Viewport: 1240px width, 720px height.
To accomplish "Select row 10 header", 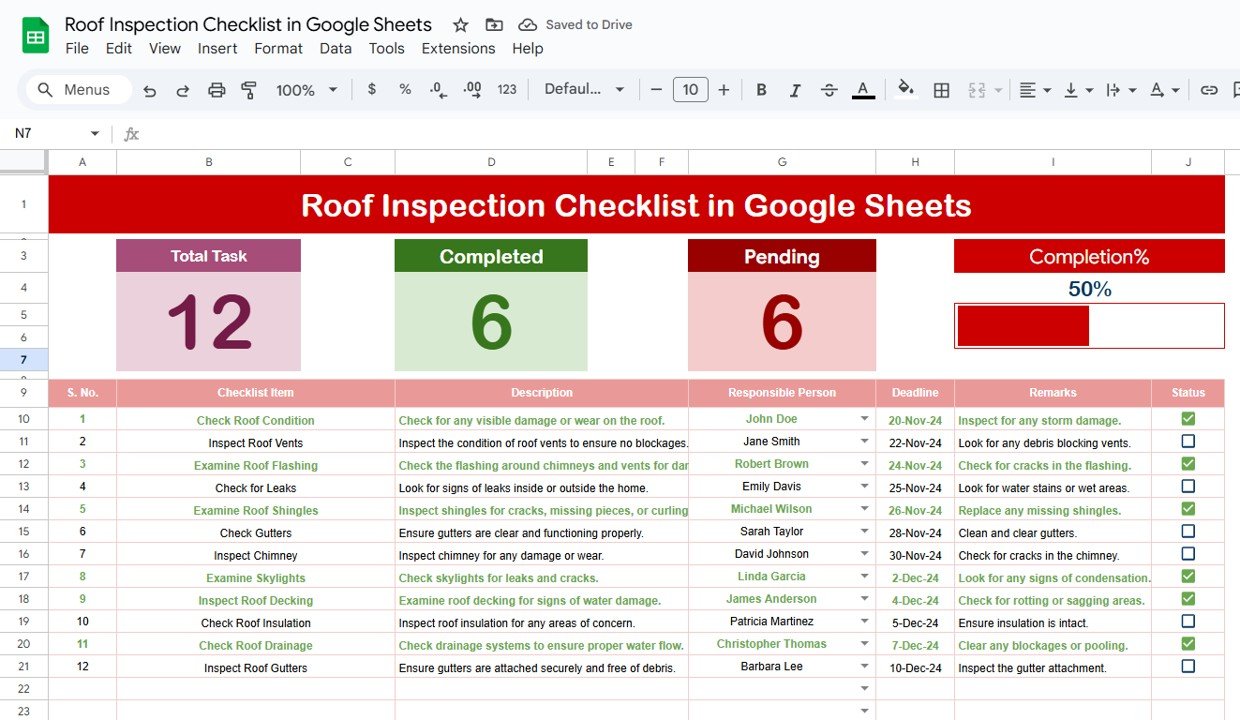I will [x=24, y=419].
